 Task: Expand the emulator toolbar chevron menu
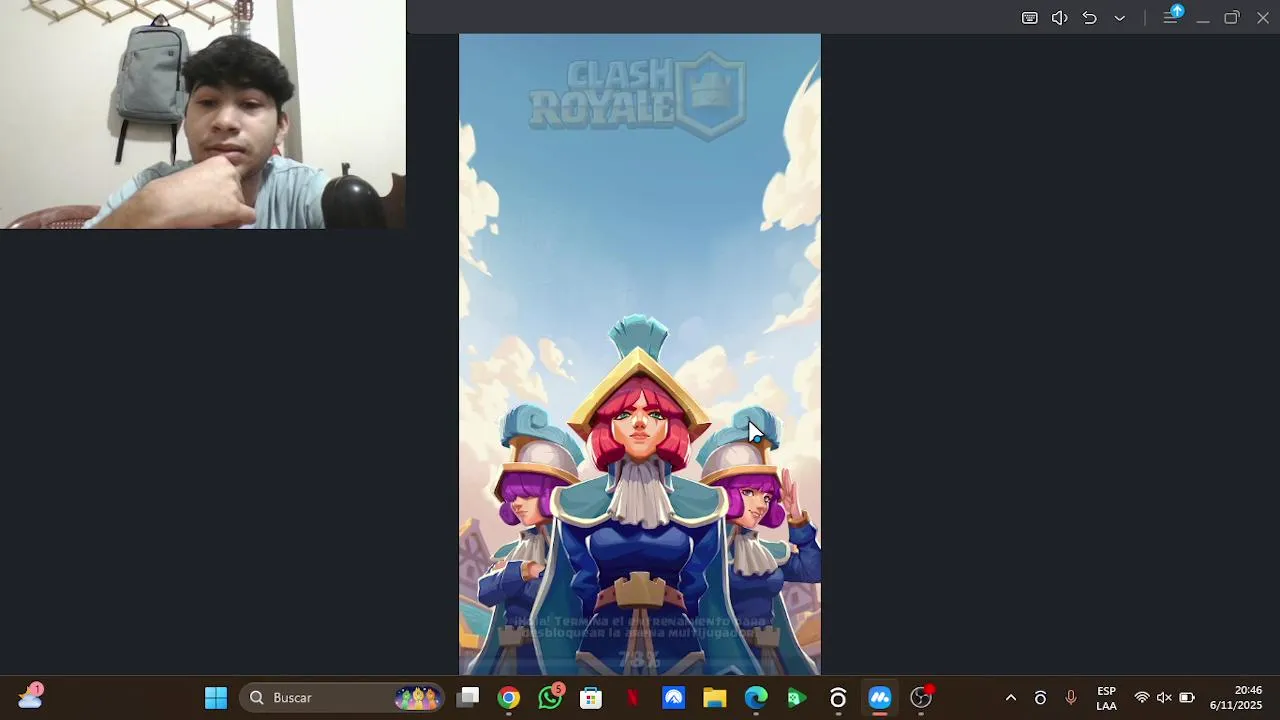point(1119,18)
